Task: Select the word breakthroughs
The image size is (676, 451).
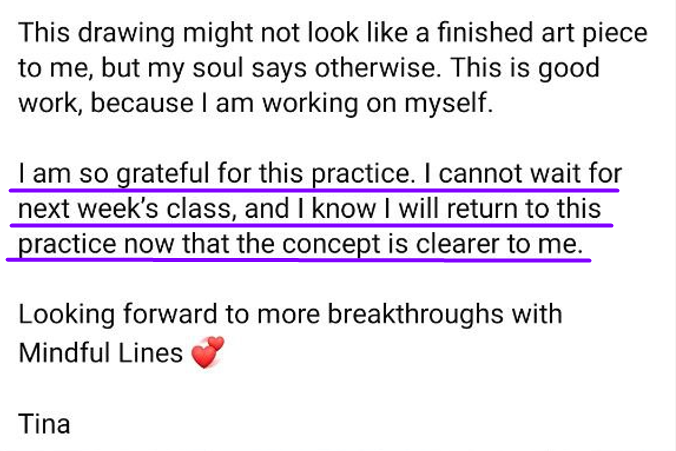Action: pos(416,313)
